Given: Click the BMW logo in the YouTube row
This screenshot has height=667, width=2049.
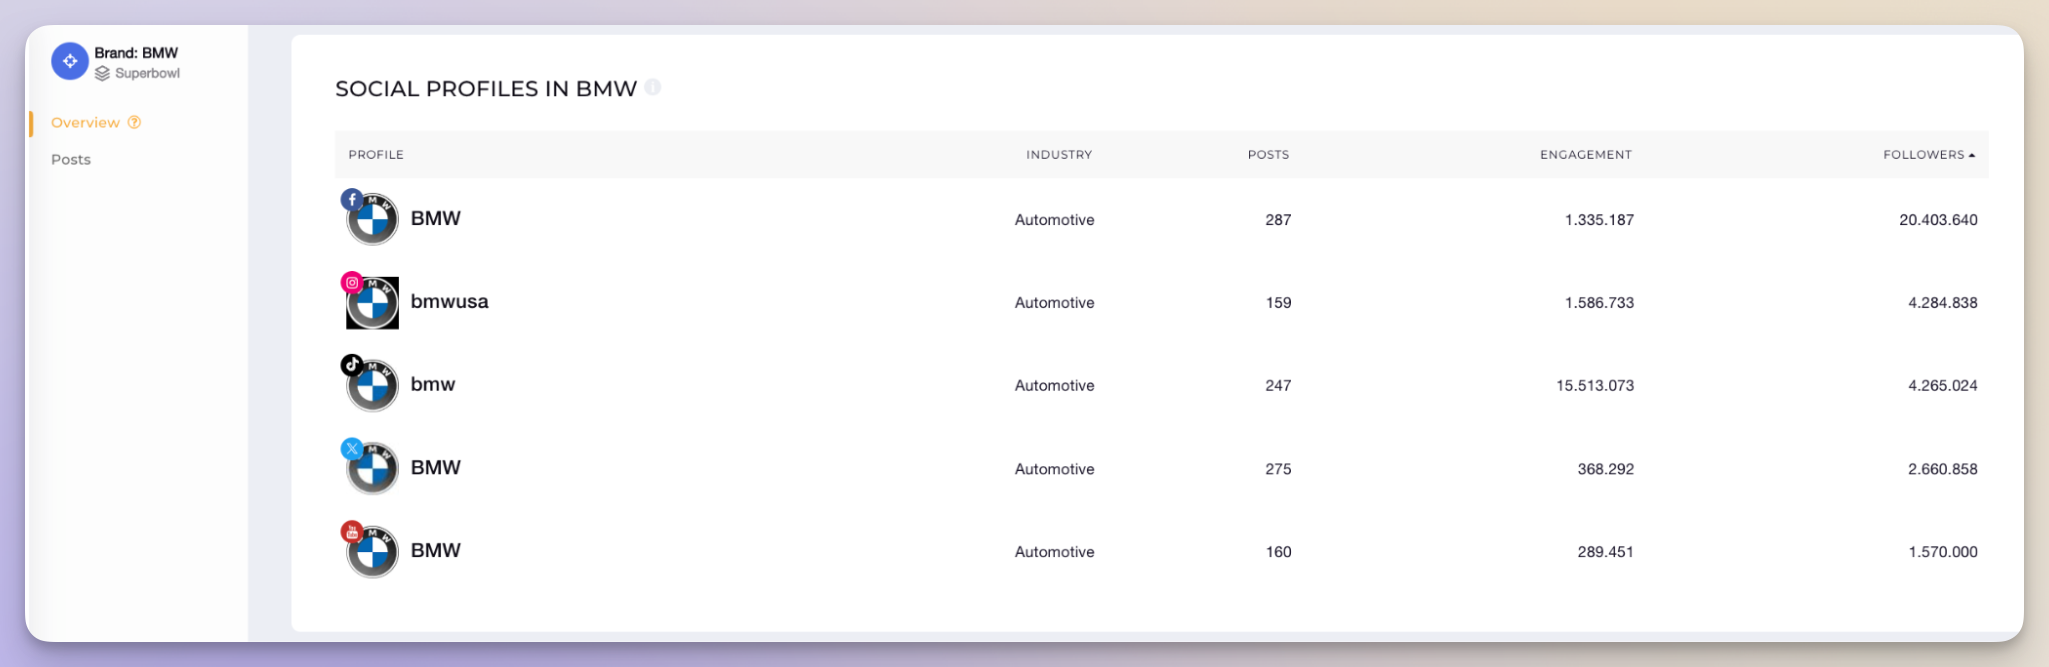Looking at the screenshot, I should [x=373, y=552].
